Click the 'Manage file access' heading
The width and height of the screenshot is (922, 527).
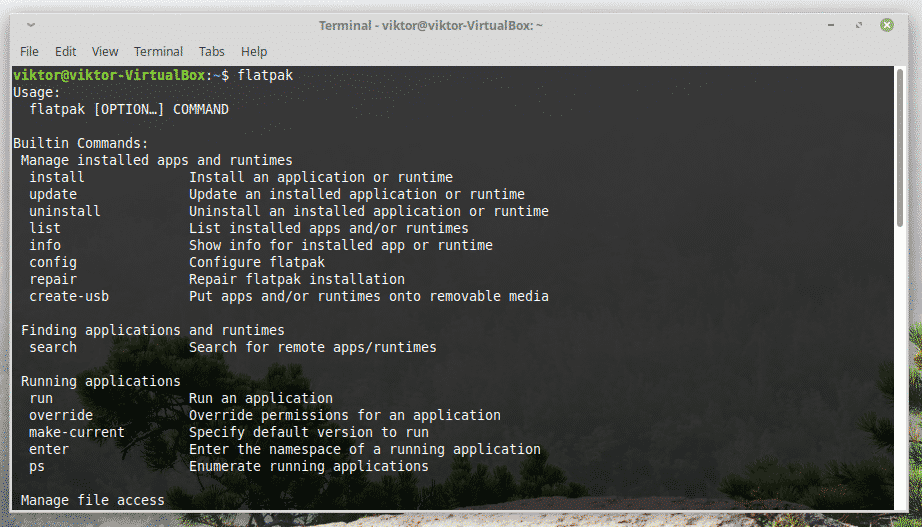(x=93, y=501)
